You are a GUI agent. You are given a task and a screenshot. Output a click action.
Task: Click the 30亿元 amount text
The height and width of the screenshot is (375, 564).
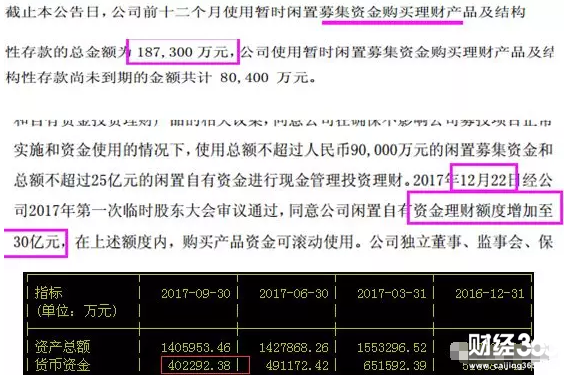pyautogui.click(x=37, y=242)
